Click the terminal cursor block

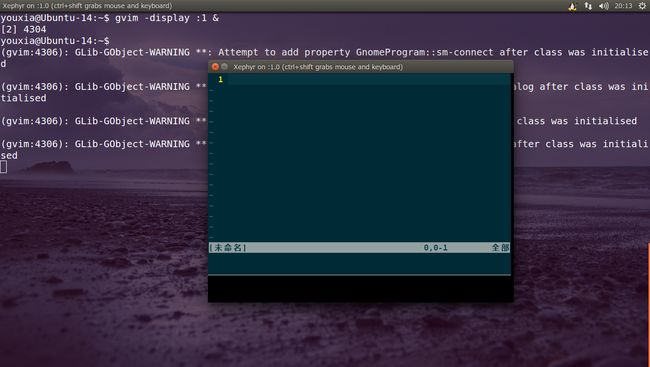pos(3,167)
